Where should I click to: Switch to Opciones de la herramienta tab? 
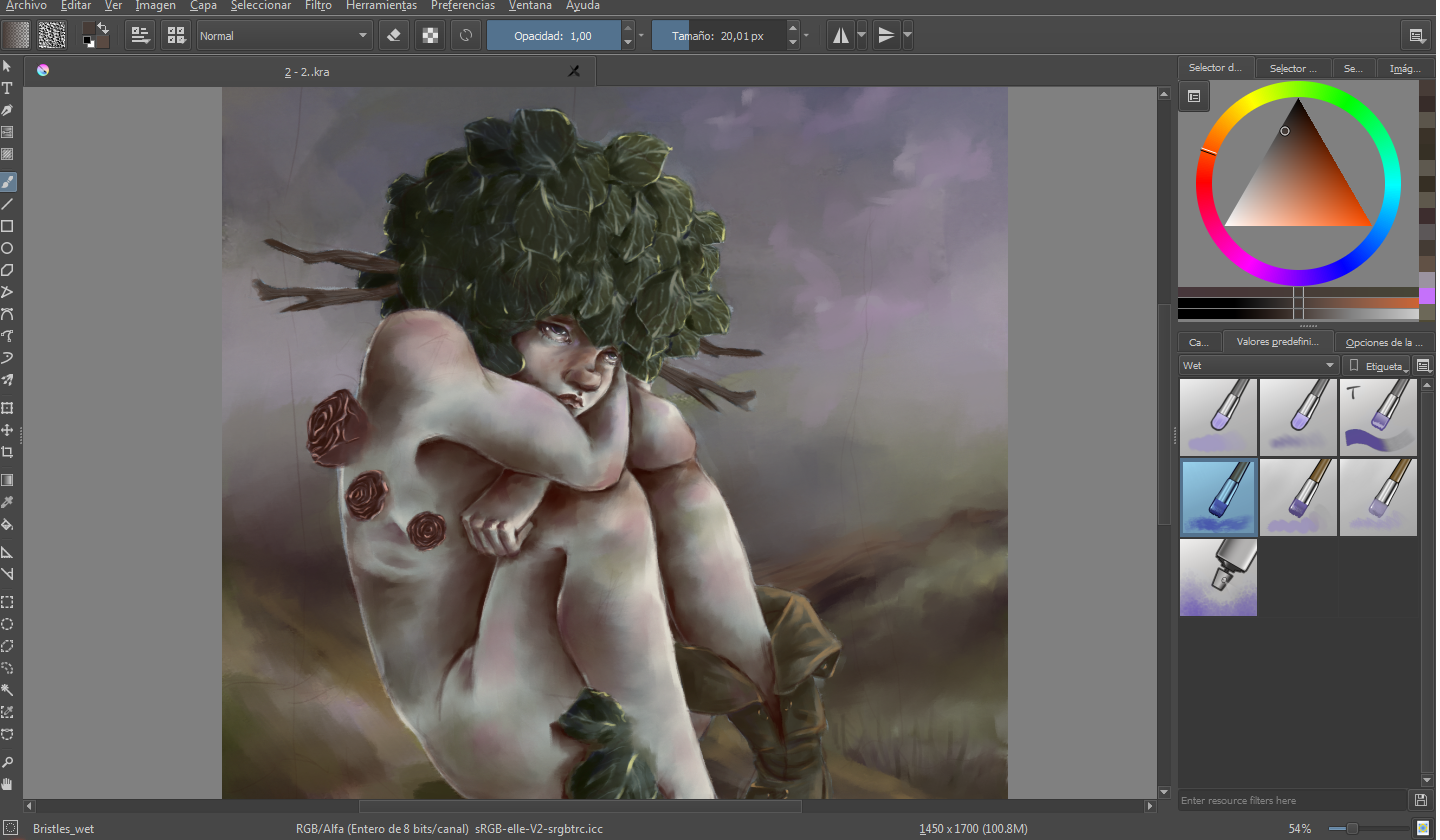point(1384,342)
